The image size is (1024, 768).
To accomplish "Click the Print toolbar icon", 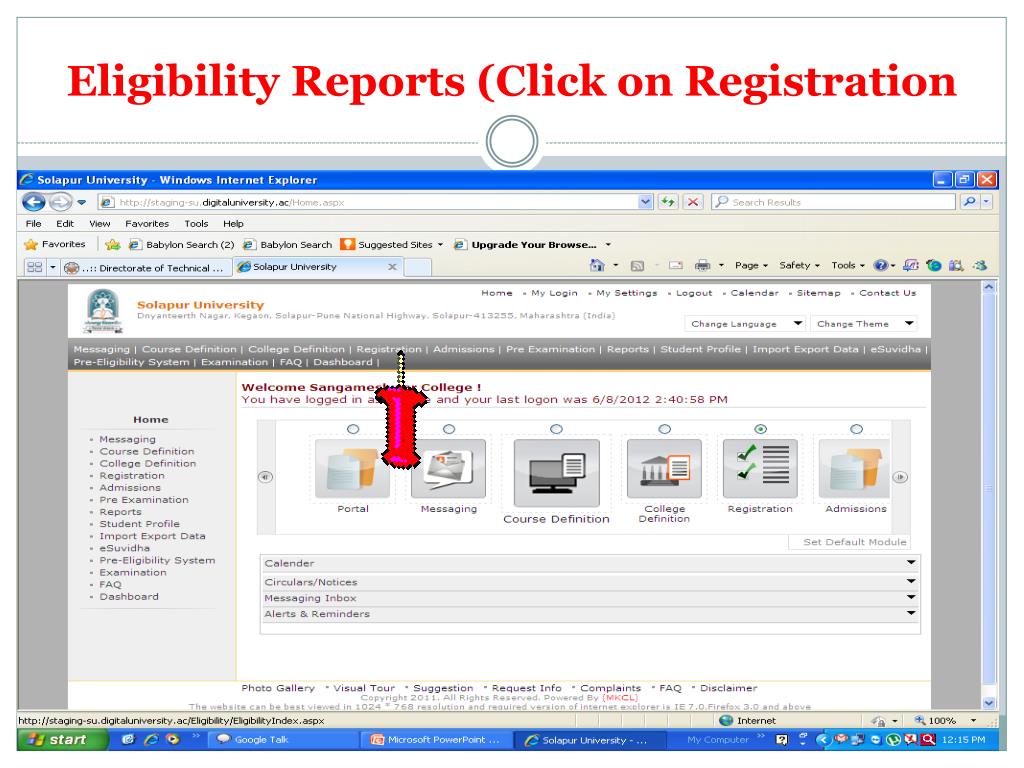I will coord(703,265).
